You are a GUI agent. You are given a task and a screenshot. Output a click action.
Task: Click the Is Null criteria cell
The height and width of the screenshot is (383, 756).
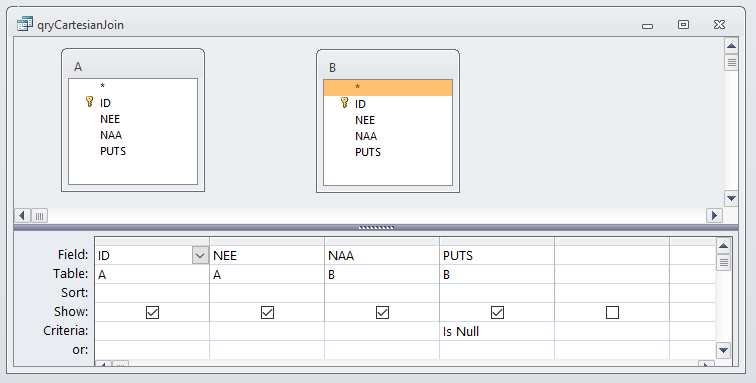pos(497,331)
